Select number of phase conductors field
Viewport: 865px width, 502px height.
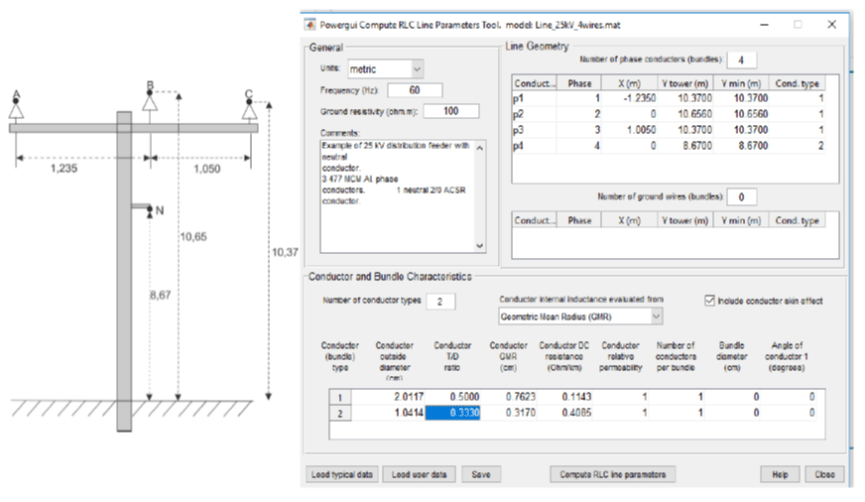coord(741,60)
